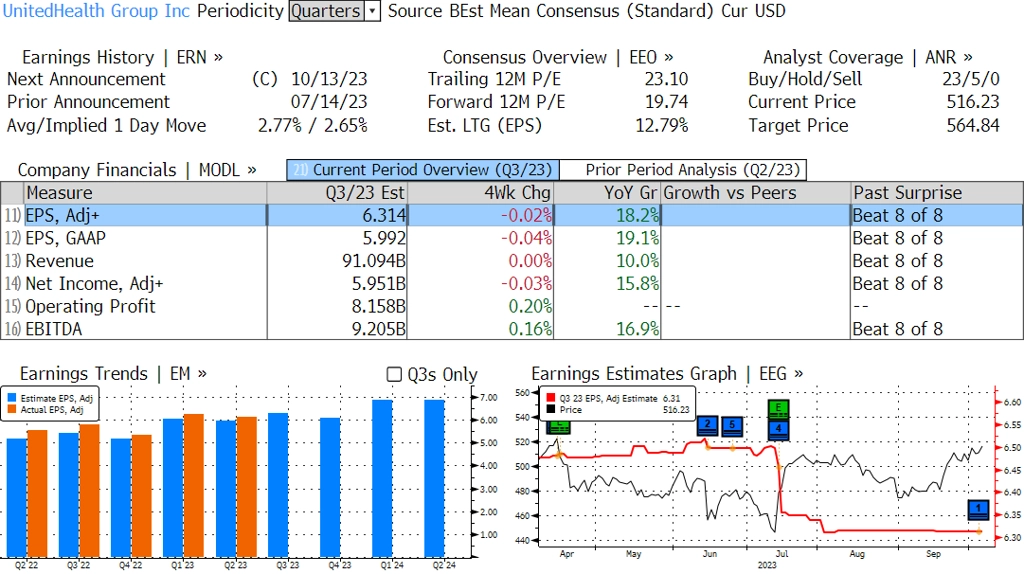Open Company Financials MODL link
This screenshot has width=1024, height=574.
[136, 170]
